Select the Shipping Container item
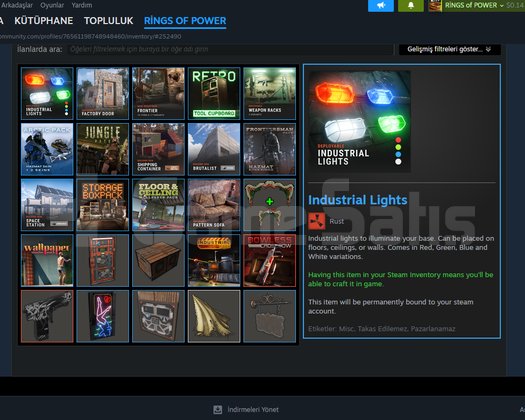Screen dimensions: 525x420 (x=158, y=149)
